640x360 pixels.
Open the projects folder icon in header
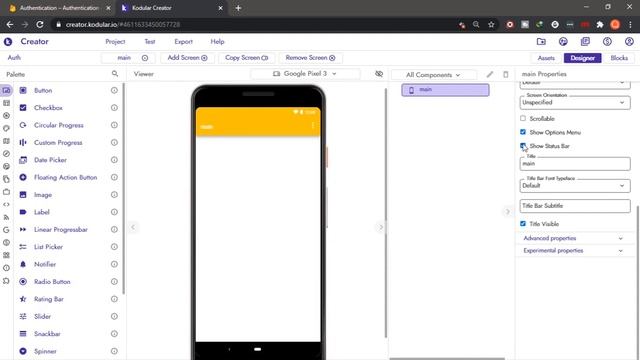(x=541, y=41)
